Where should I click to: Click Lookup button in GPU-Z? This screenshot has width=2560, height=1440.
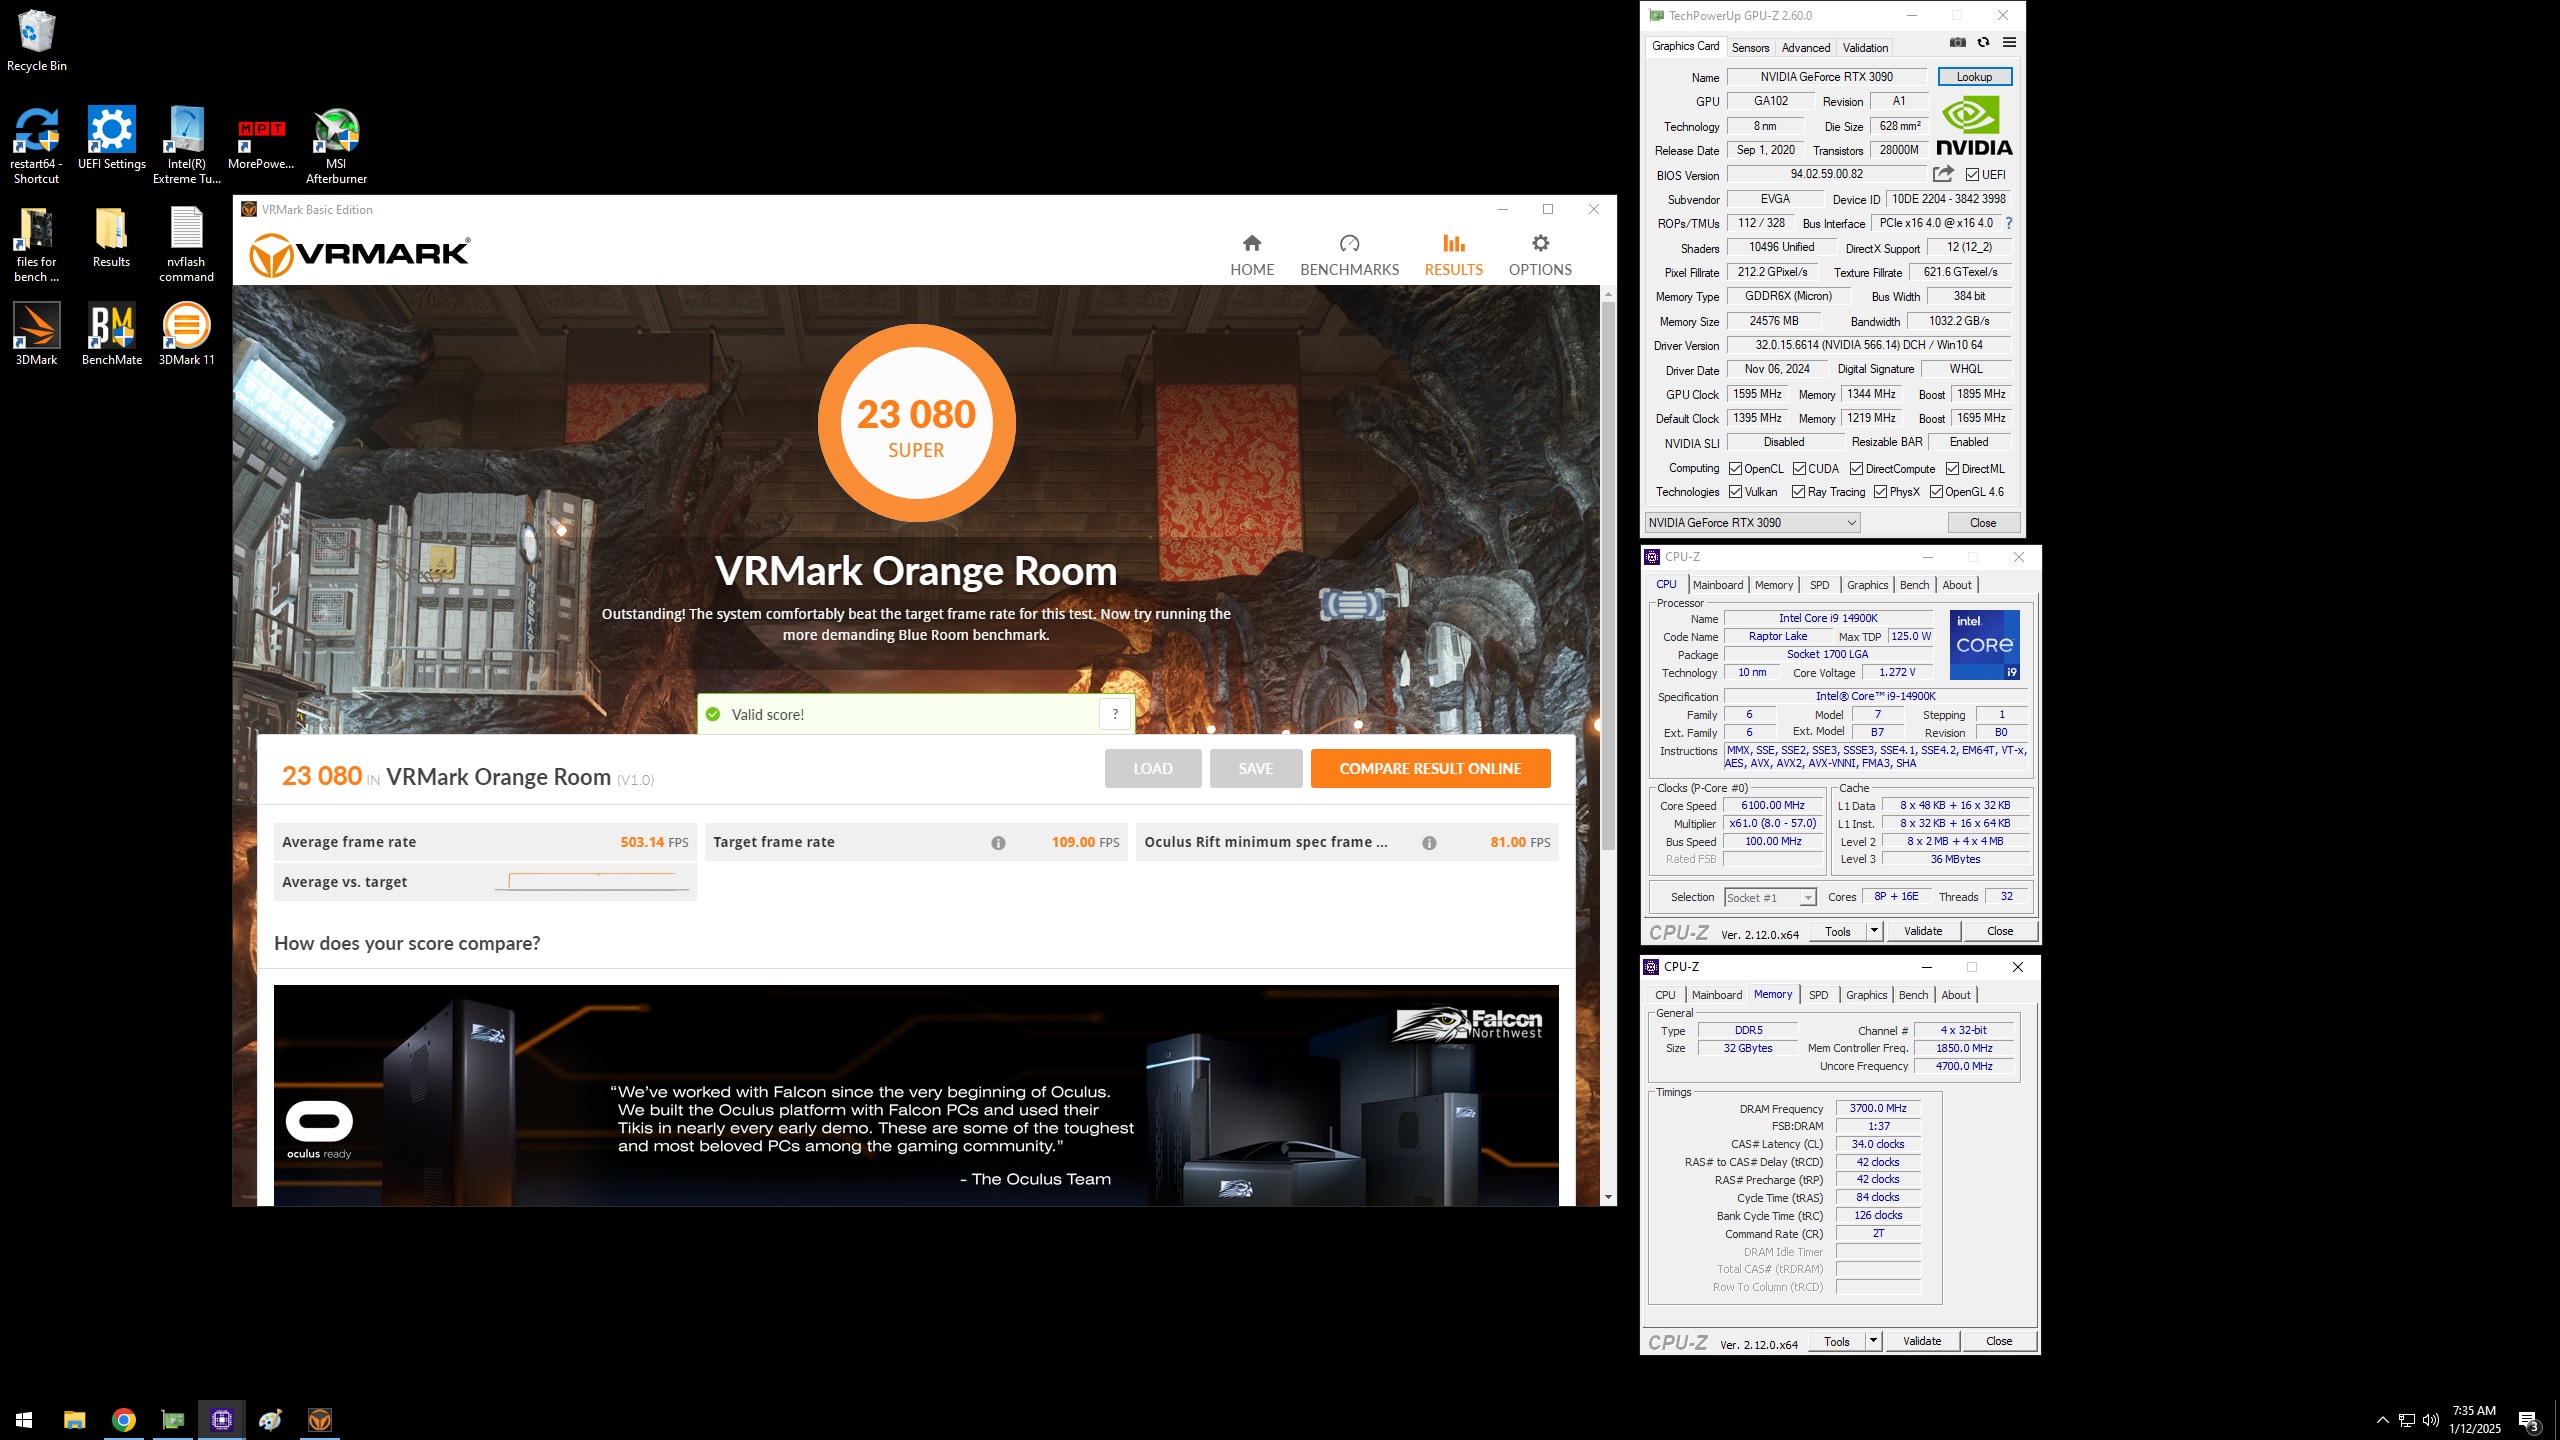(x=1974, y=77)
